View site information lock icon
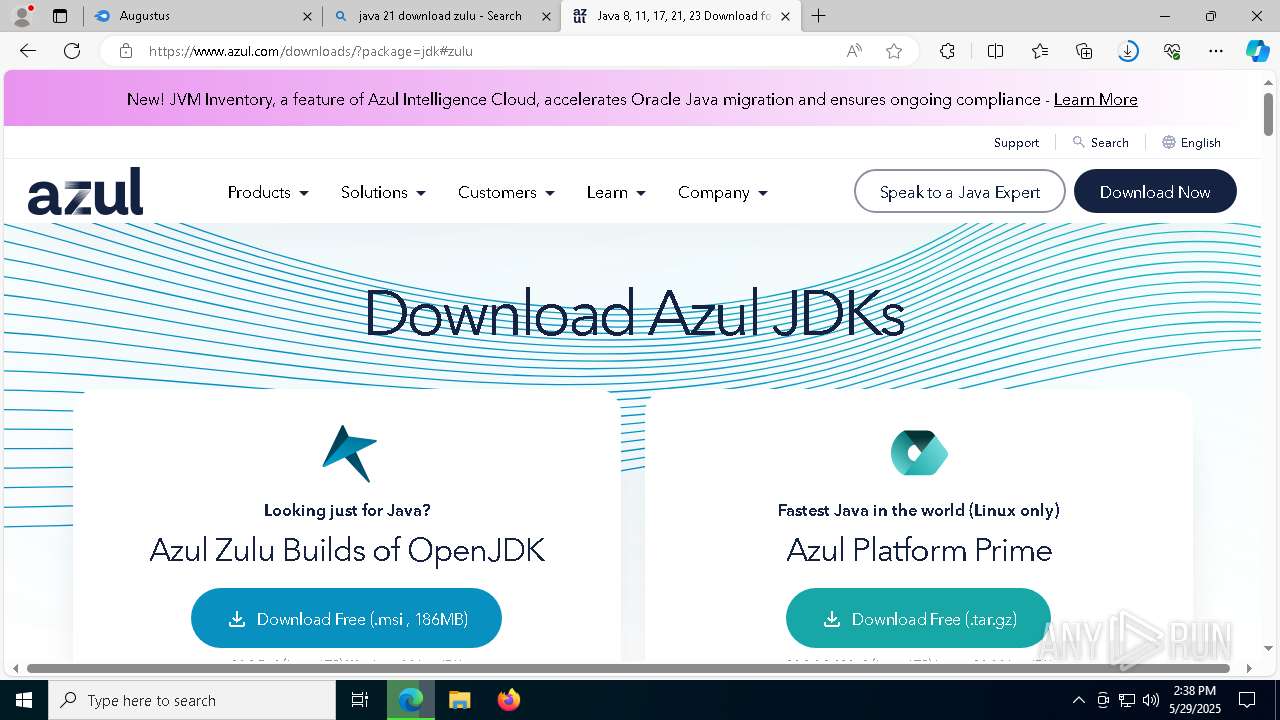This screenshot has width=1280, height=720. (126, 51)
